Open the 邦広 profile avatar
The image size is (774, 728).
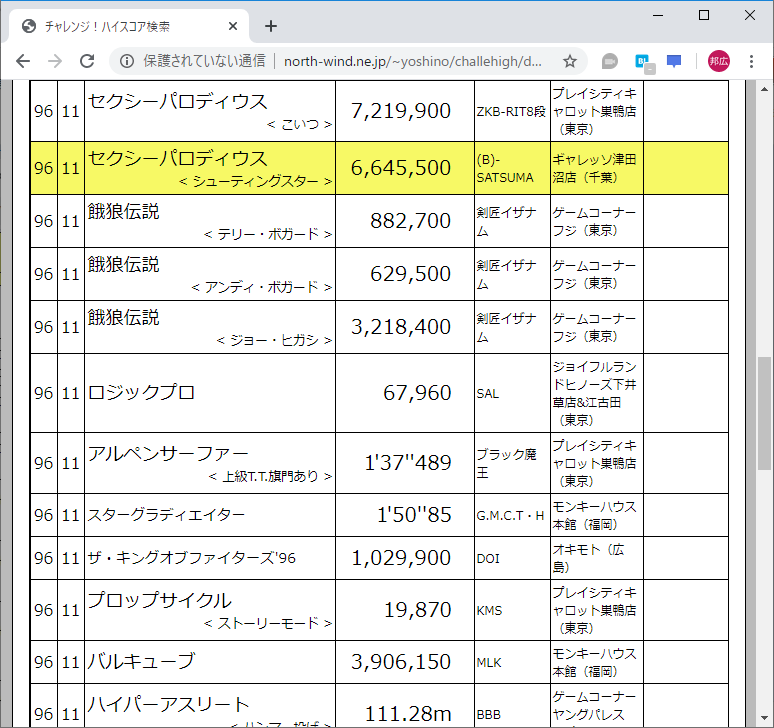719,61
